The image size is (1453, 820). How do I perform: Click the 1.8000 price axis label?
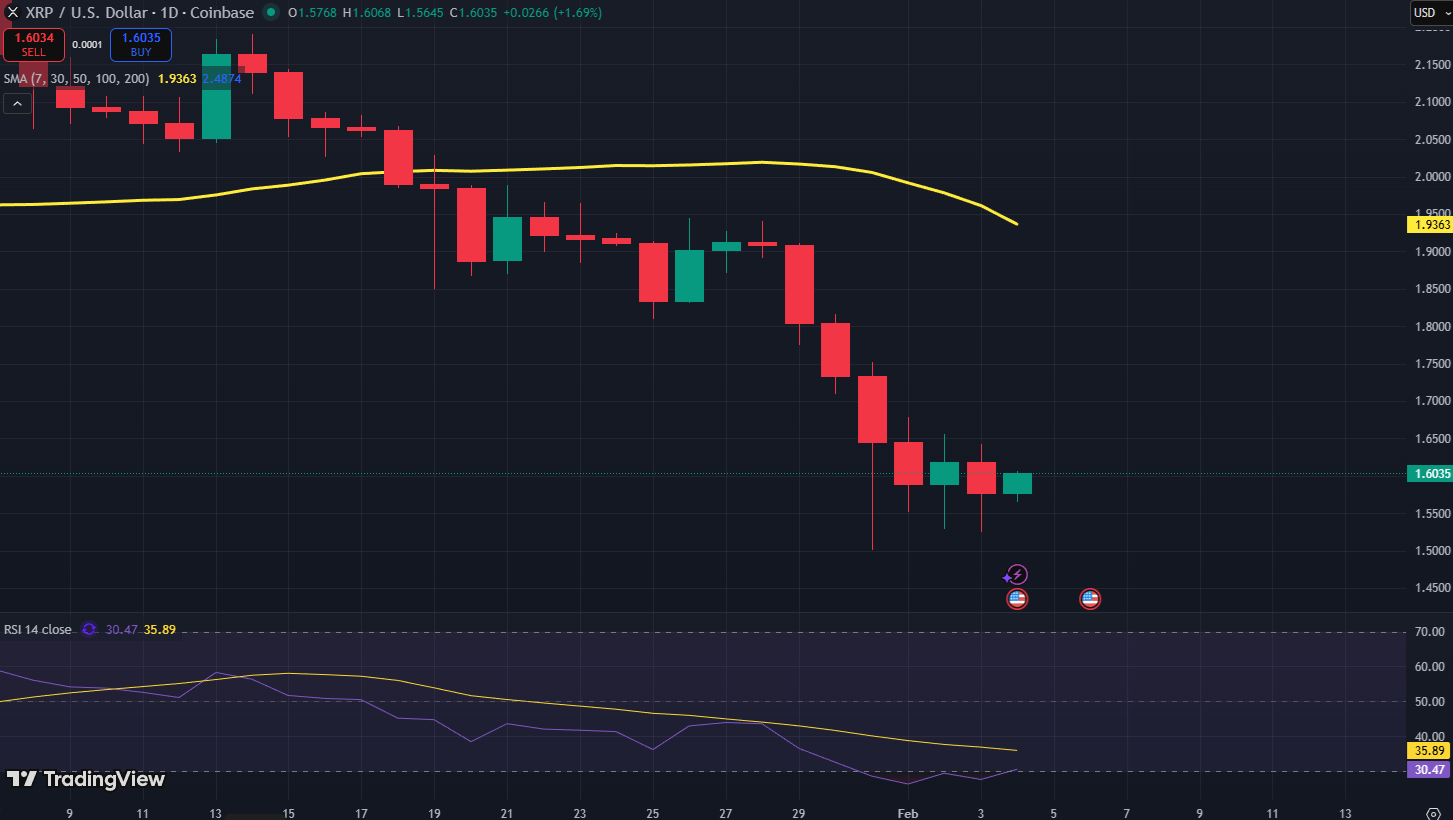1433,327
